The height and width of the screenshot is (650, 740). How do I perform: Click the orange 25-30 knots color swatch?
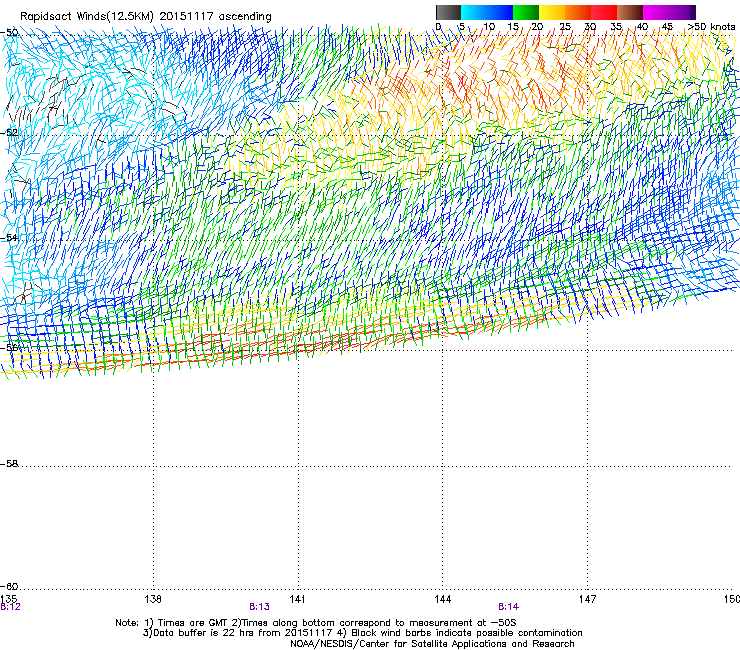click(x=578, y=12)
